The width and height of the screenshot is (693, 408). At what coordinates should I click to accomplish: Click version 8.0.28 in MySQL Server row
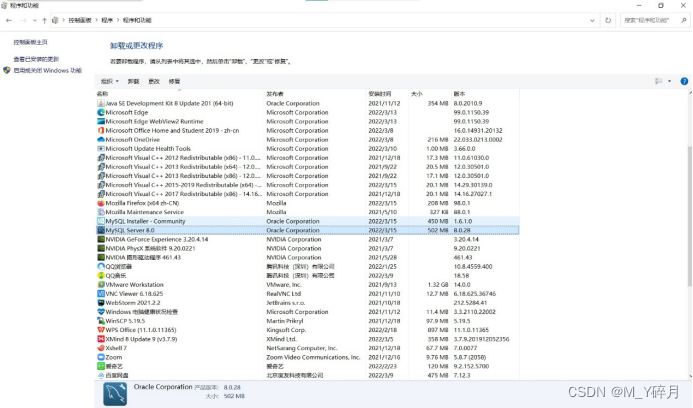[462, 230]
